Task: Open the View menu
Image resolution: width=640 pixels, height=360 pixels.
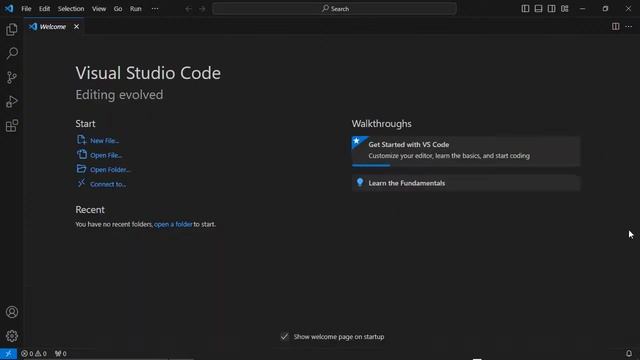Action: [x=99, y=9]
